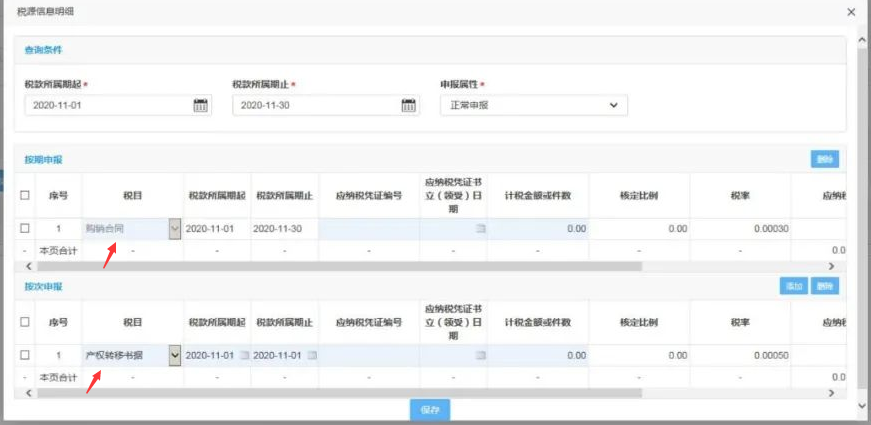Viewport: 871px width, 425px height.
Task: Click the 按次申报 section heading
Action: [43, 286]
